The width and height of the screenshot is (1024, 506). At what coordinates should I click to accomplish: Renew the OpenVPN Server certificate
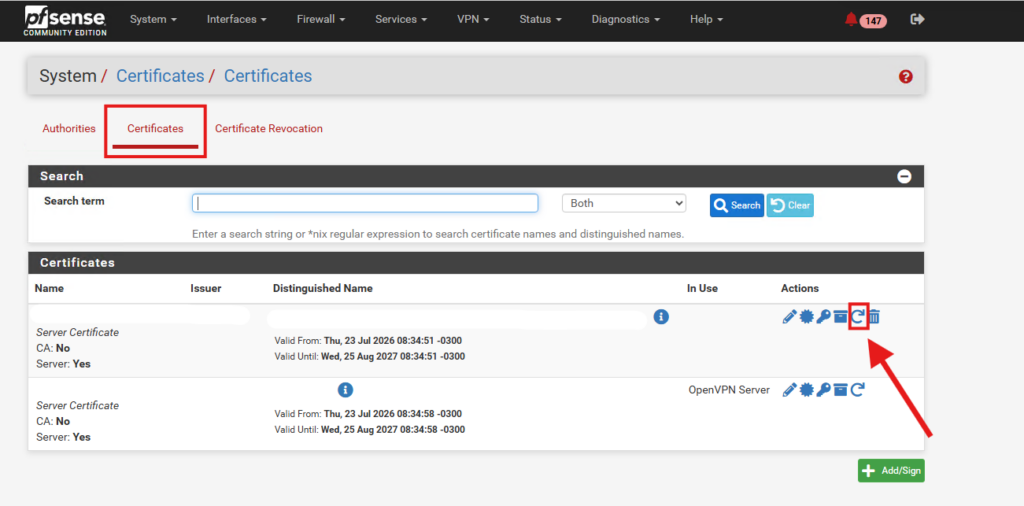click(857, 390)
